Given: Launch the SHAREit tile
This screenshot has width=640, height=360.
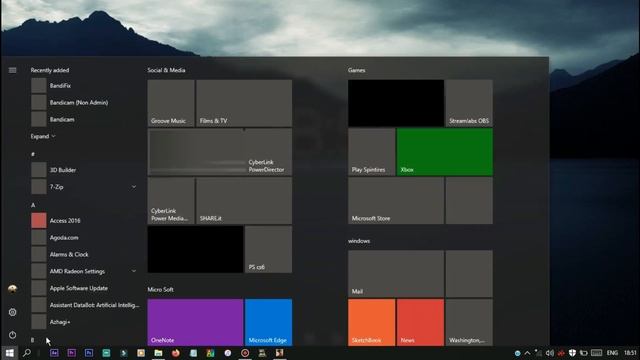Looking at the screenshot, I should pyautogui.click(x=244, y=200).
